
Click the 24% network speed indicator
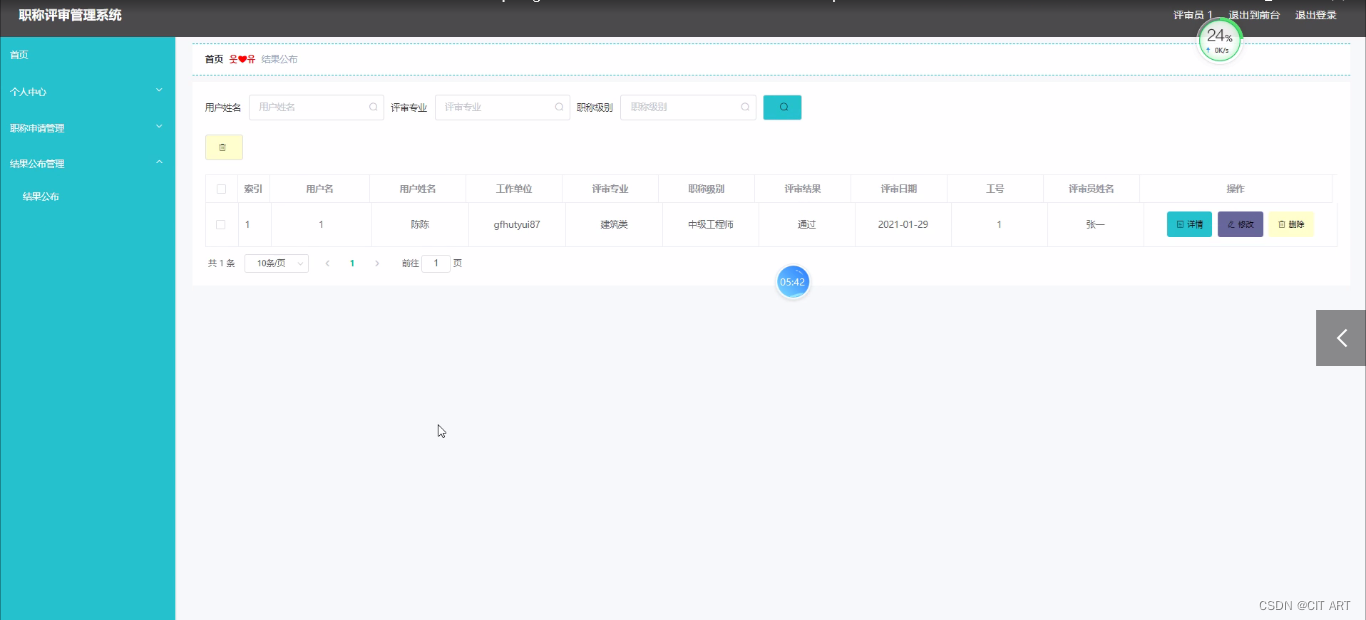point(1219,38)
